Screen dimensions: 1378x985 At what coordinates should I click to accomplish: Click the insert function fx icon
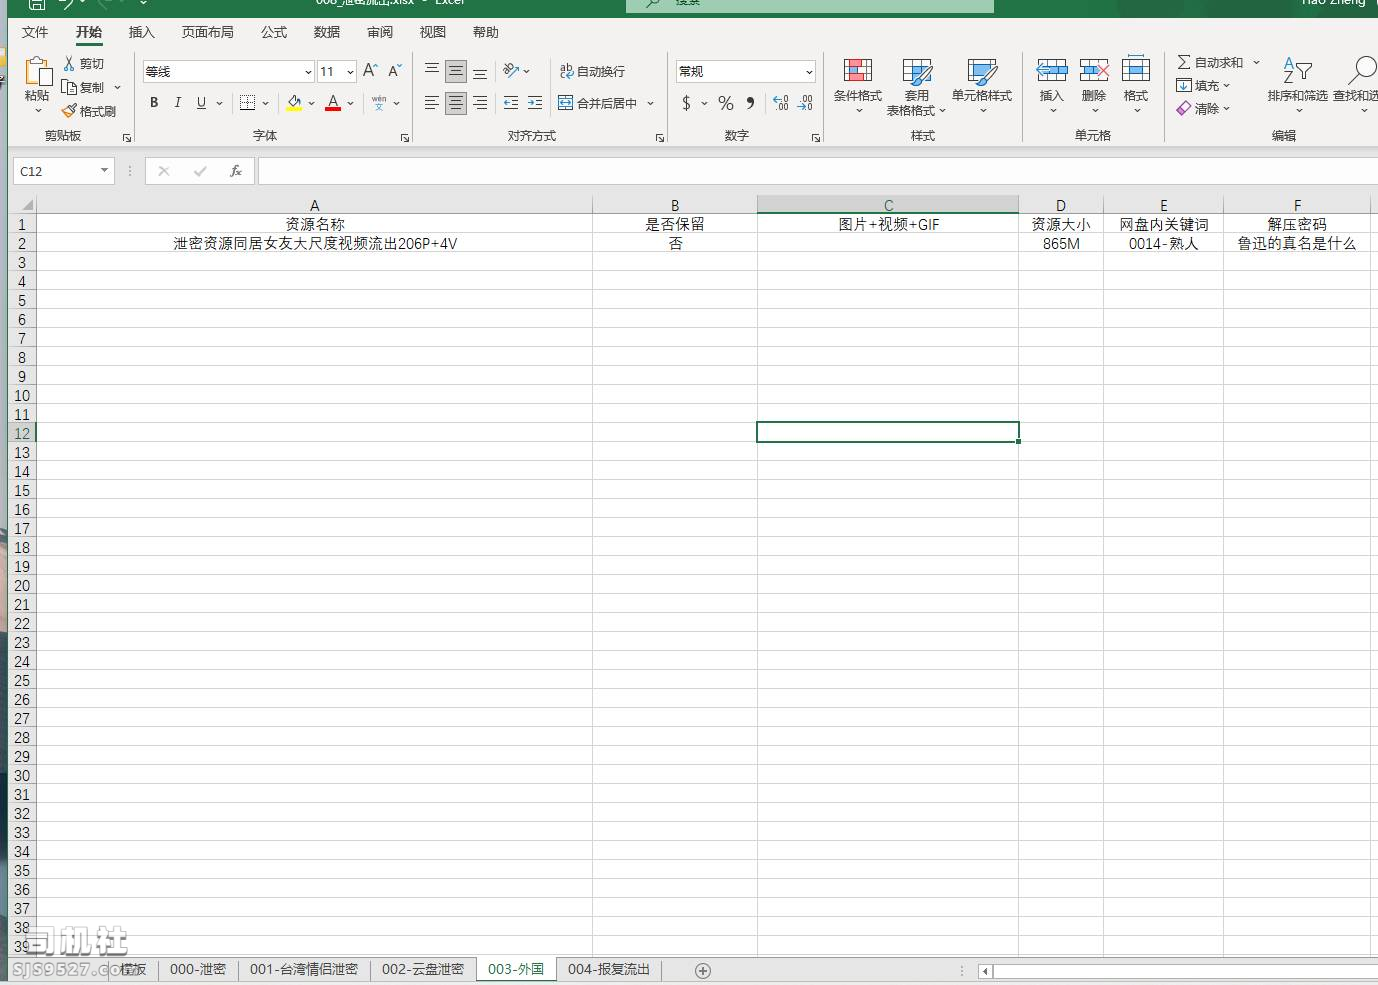(x=236, y=171)
